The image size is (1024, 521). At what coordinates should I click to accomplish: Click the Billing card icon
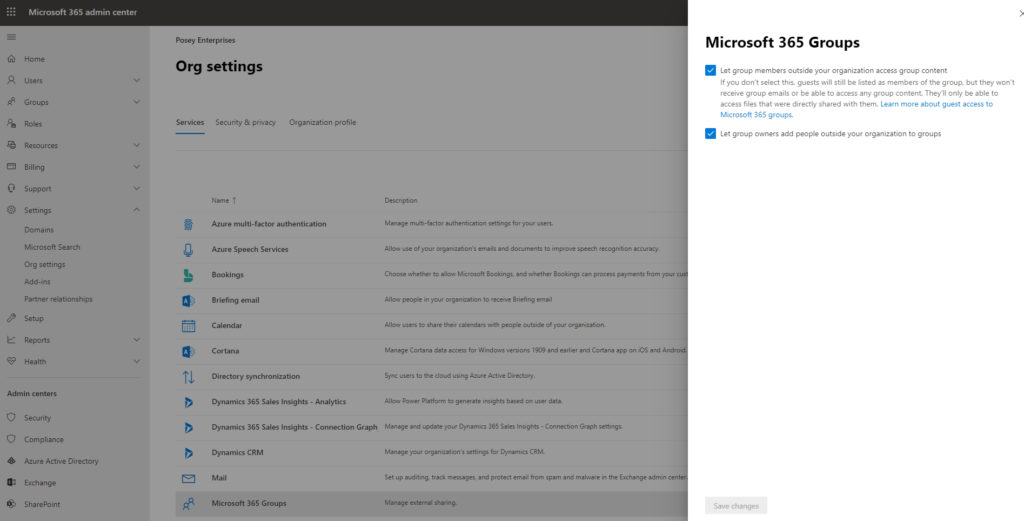(11, 166)
